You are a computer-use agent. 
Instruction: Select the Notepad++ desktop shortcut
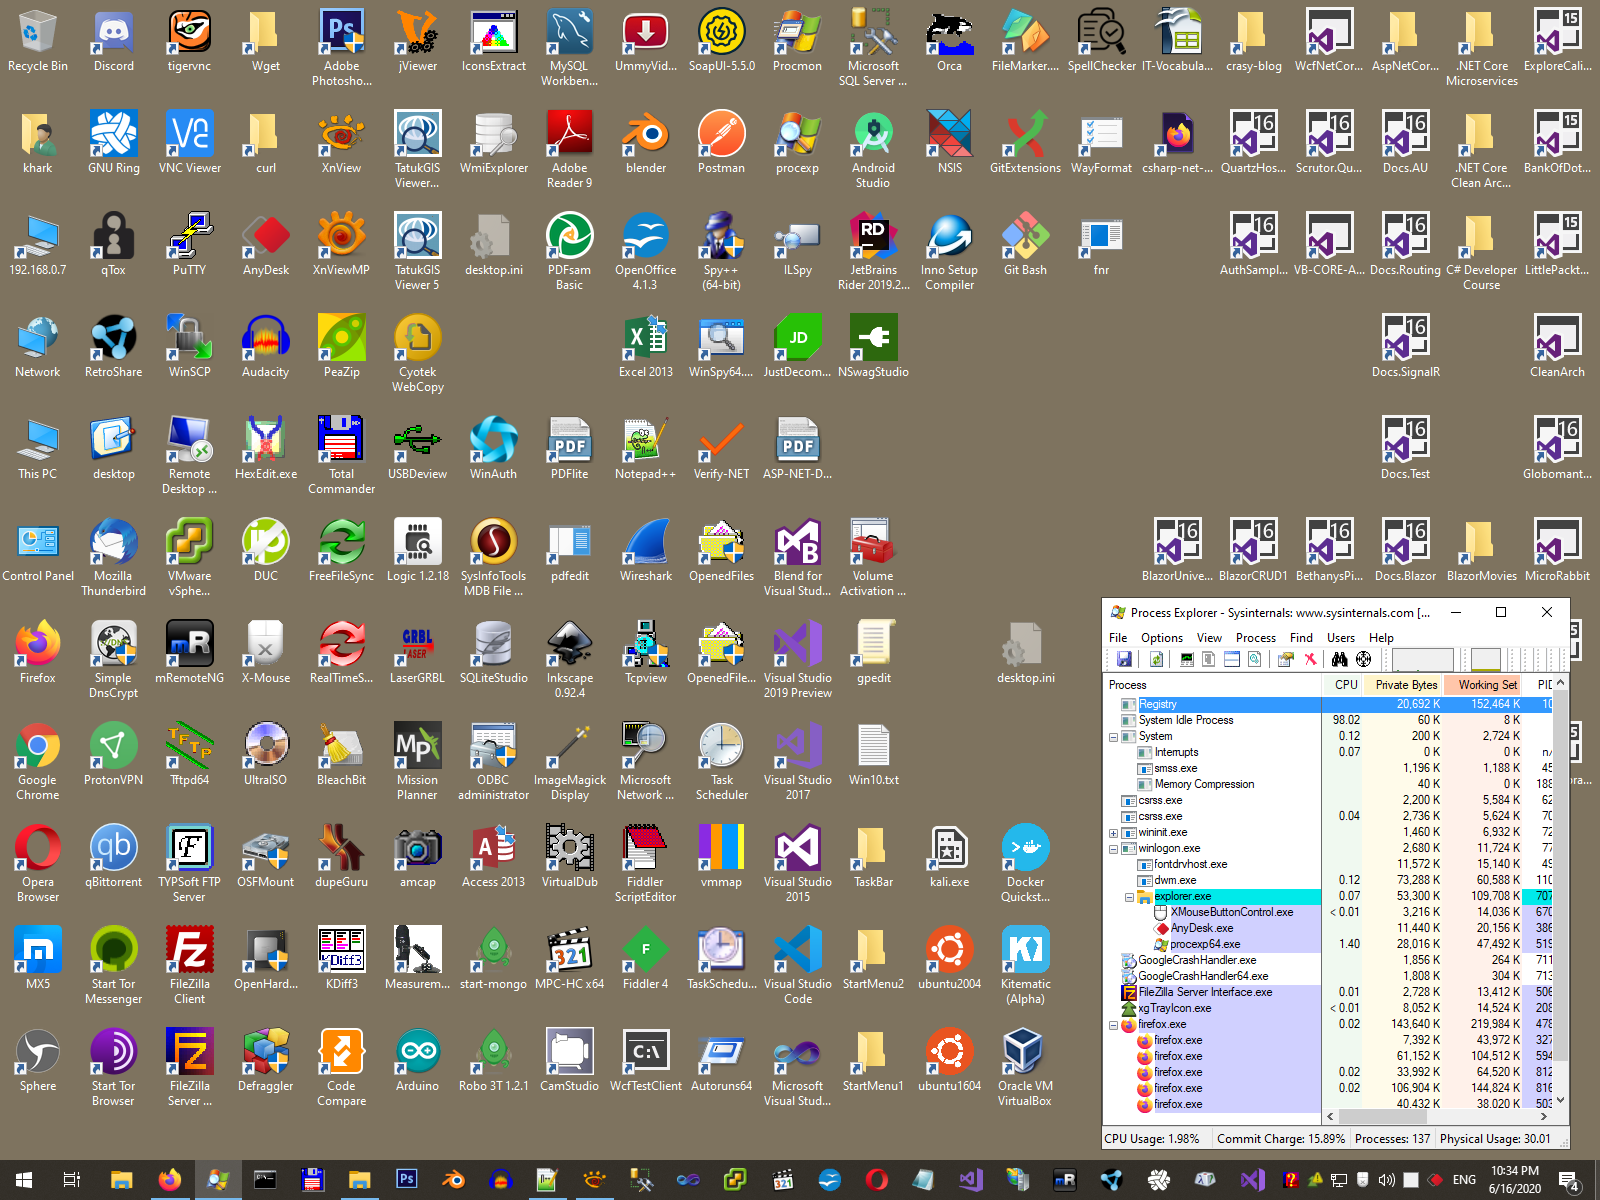click(646, 449)
